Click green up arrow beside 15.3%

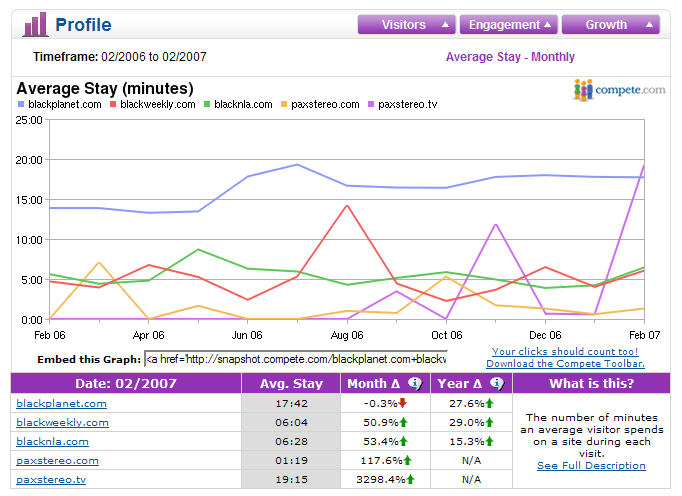490,441
